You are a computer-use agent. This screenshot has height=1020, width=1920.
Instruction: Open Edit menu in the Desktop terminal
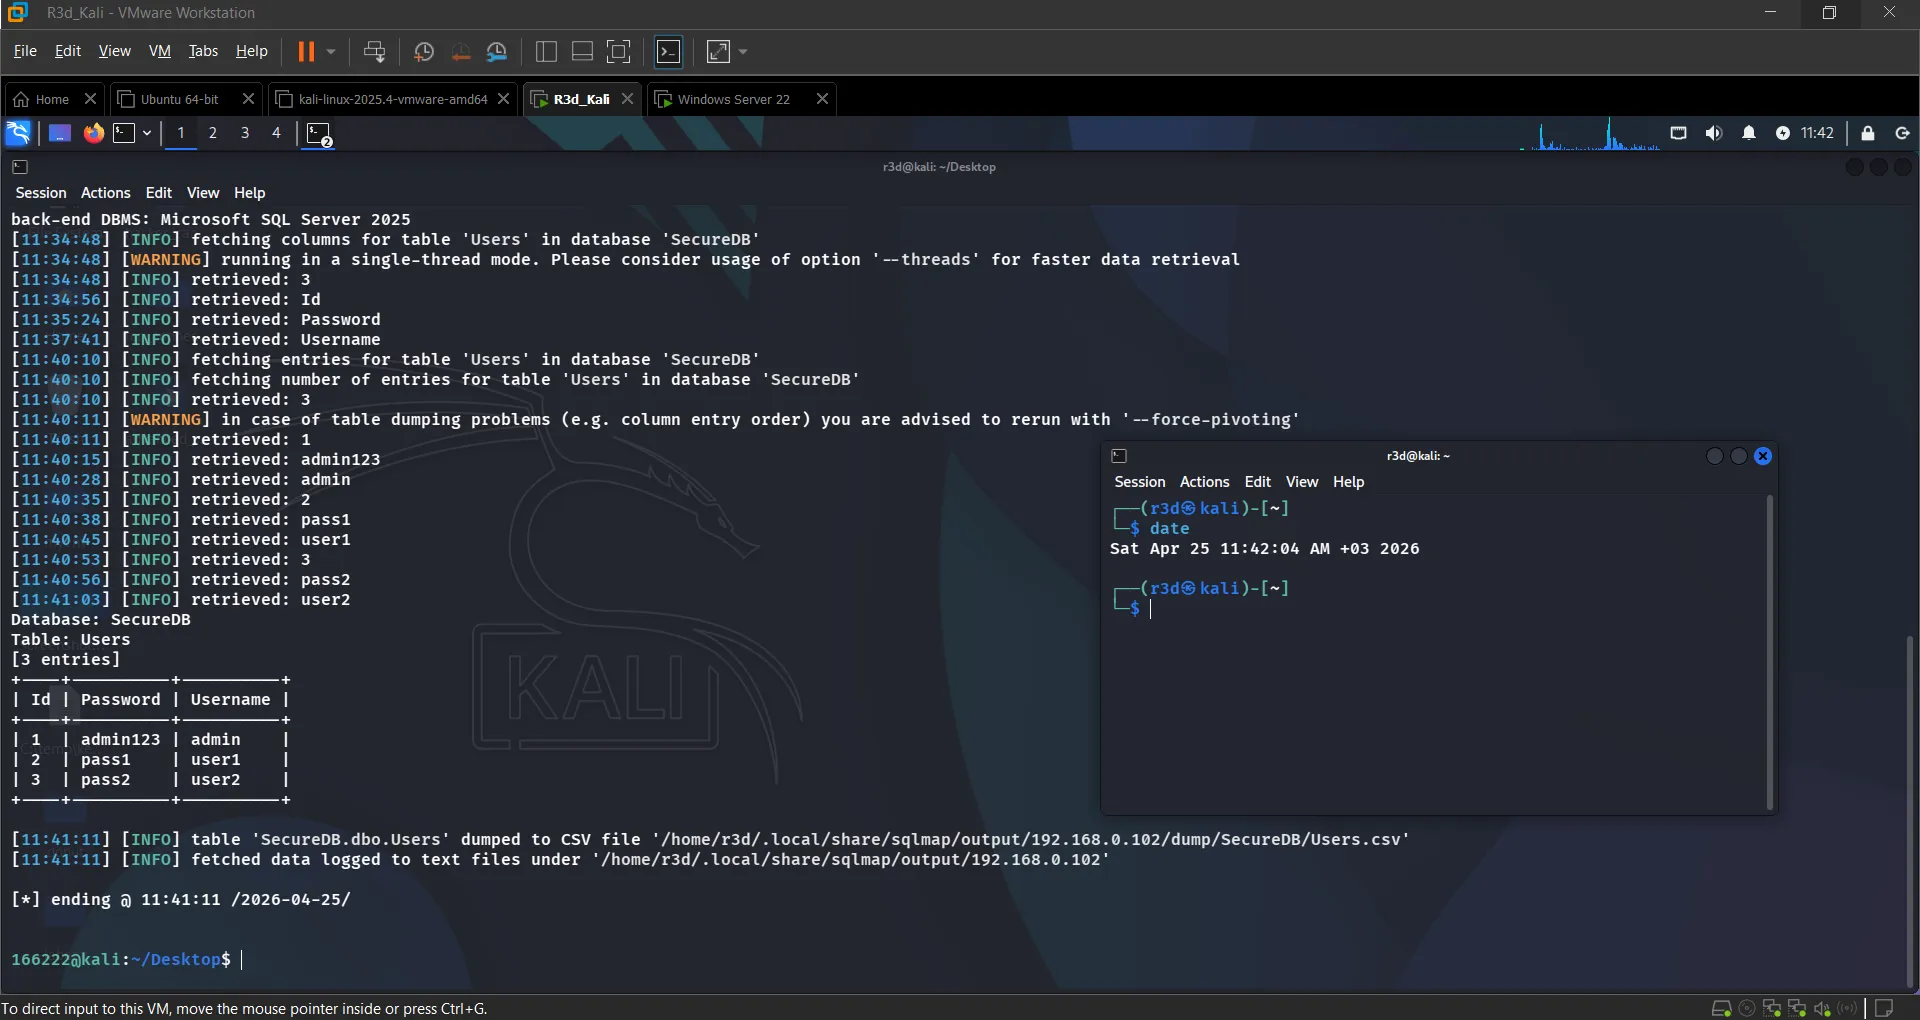pos(159,193)
